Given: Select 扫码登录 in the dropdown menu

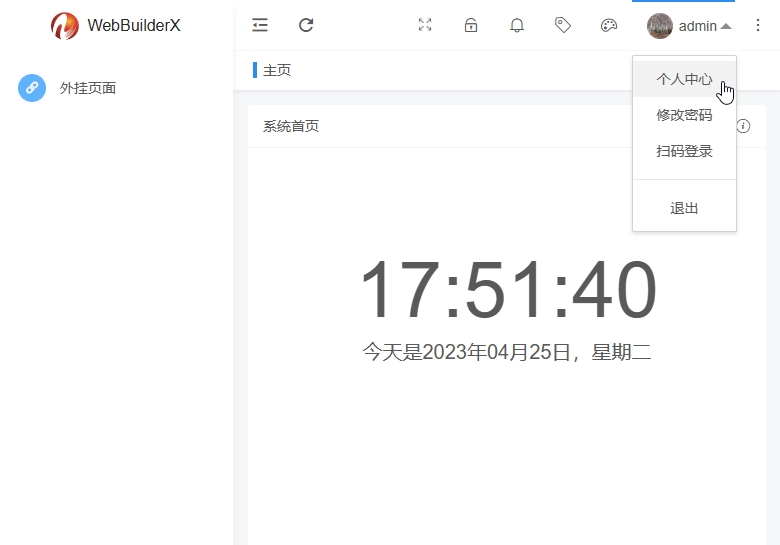Looking at the screenshot, I should coord(684,151).
